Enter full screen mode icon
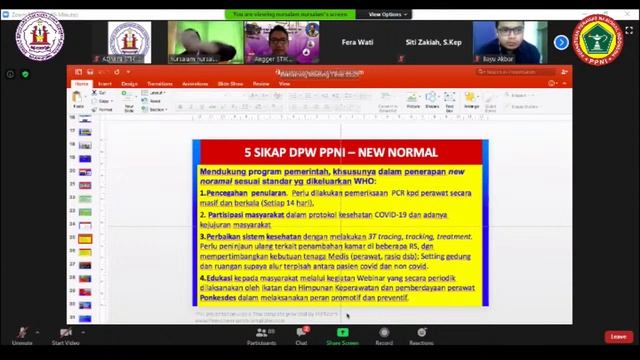The width and height of the screenshot is (640, 360). click(x=629, y=30)
